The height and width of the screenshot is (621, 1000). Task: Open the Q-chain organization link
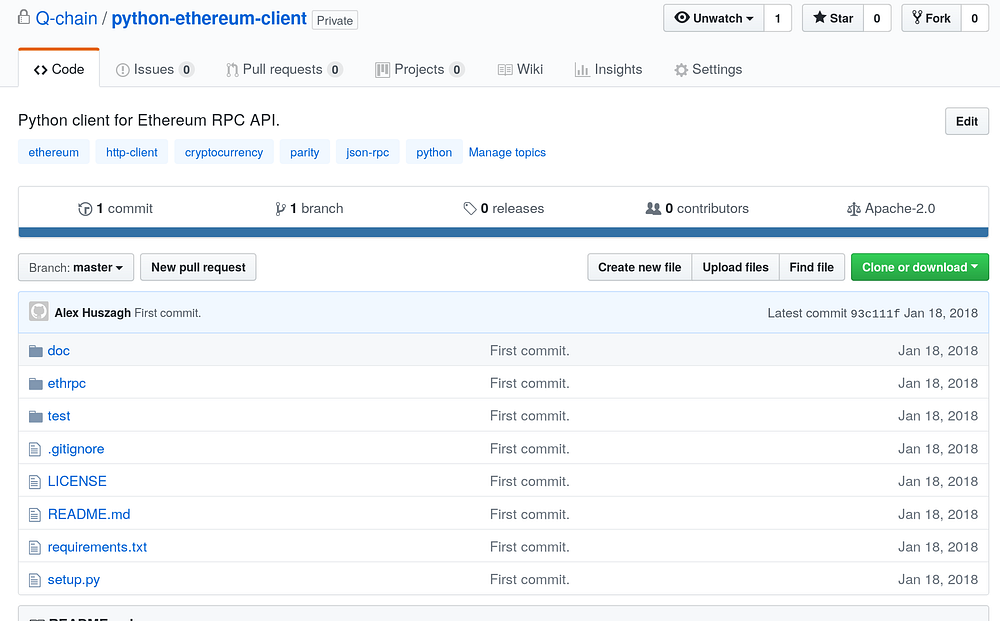click(x=66, y=18)
